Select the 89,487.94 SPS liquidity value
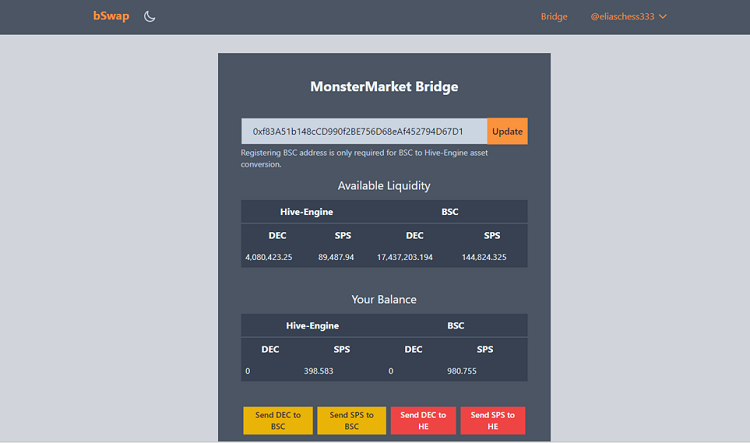The height and width of the screenshot is (443, 750). pyautogui.click(x=336, y=257)
